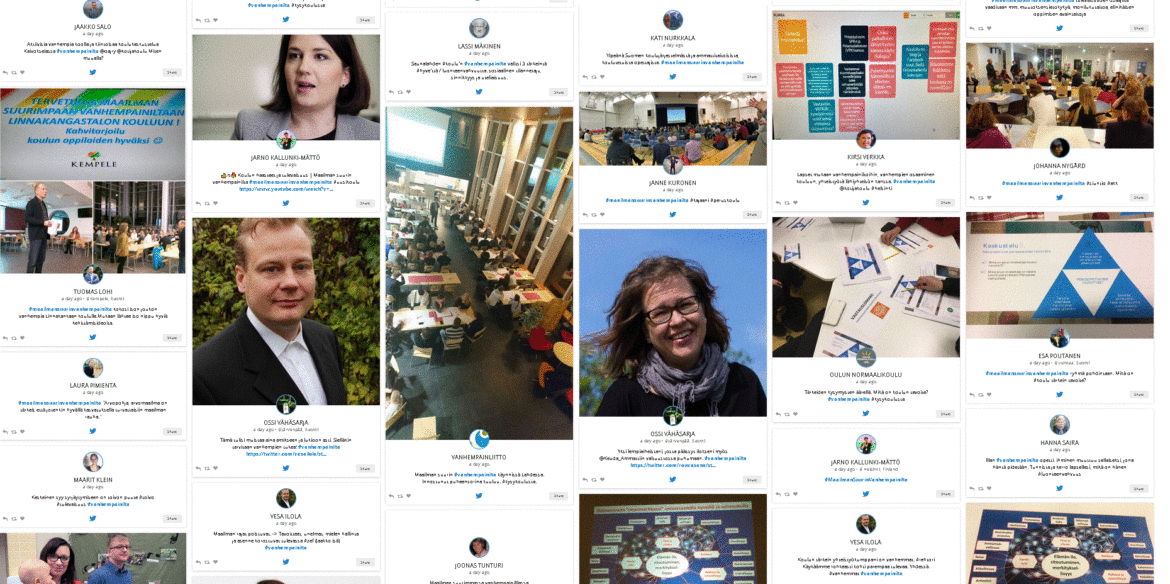Like Janne Kuronen's tweet
1170x584 pixels.
pos(601,215)
